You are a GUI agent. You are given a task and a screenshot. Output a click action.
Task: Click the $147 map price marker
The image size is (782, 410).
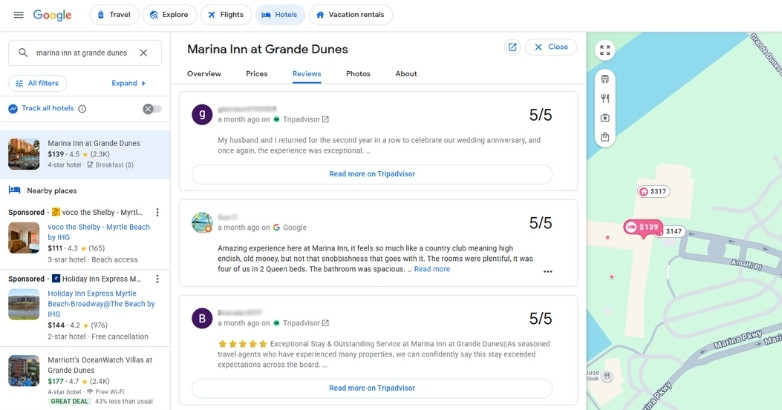coord(673,231)
